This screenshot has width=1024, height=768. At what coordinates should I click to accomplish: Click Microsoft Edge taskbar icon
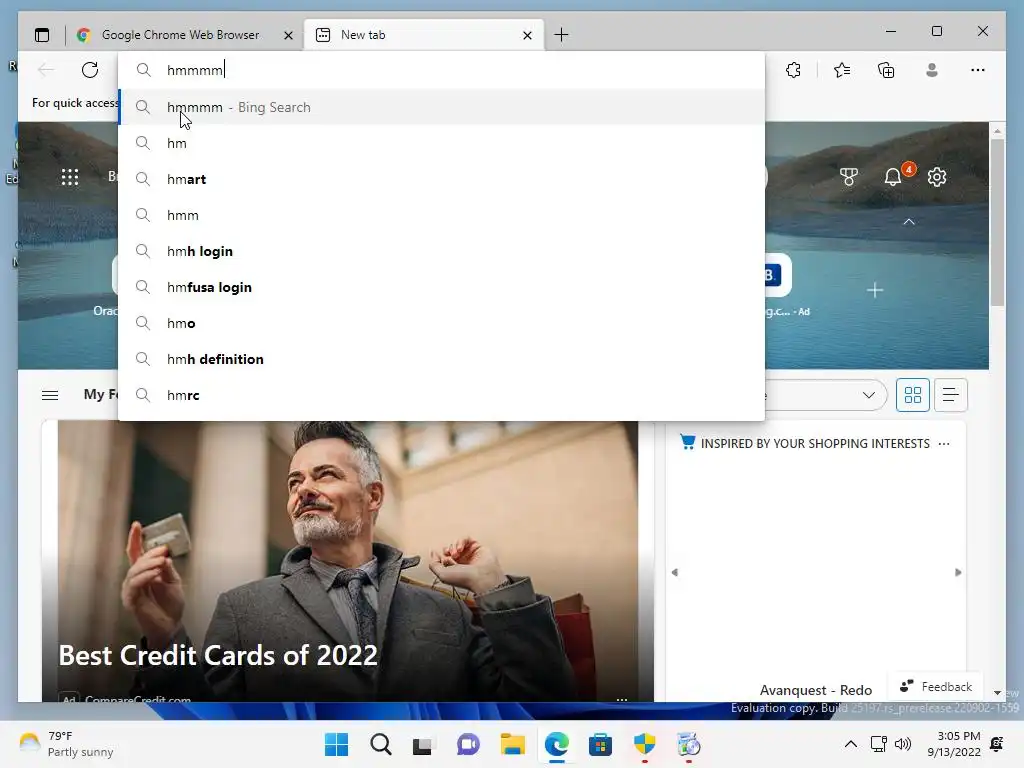pyautogui.click(x=556, y=744)
